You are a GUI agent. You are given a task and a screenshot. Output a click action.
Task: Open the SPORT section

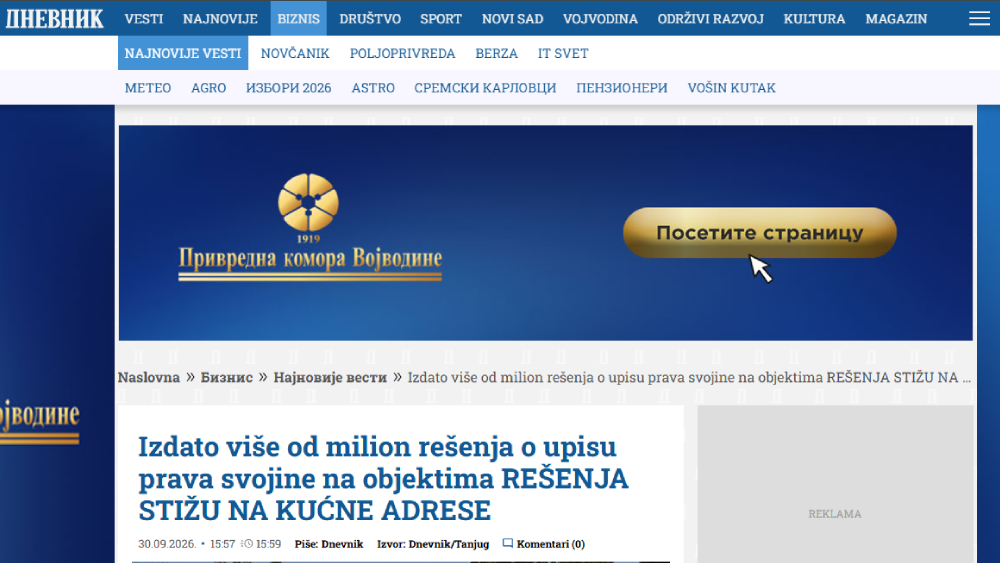pos(441,18)
